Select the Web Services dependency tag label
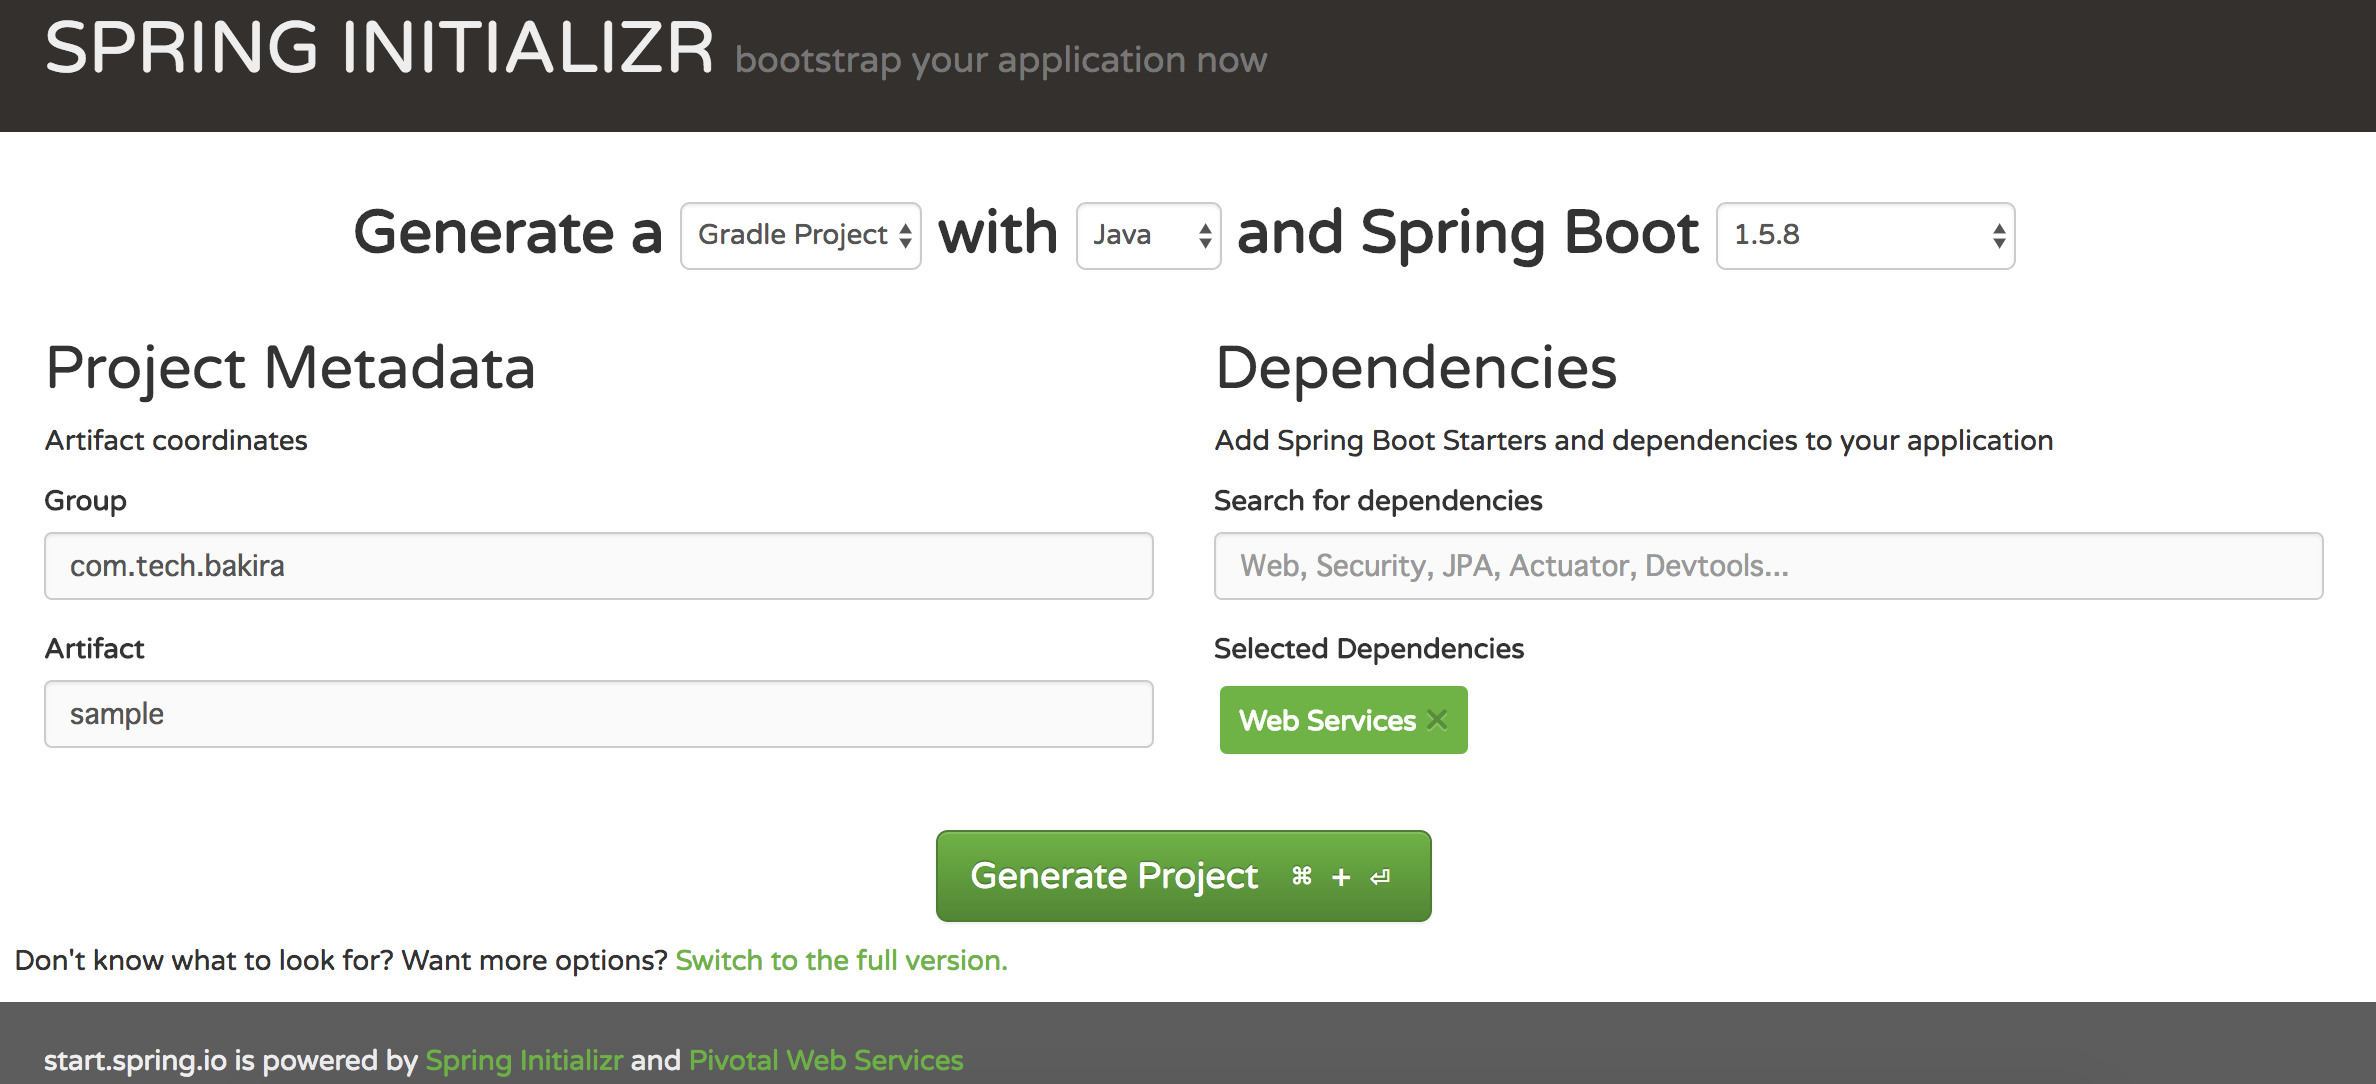This screenshot has height=1084, width=2376. (1327, 720)
